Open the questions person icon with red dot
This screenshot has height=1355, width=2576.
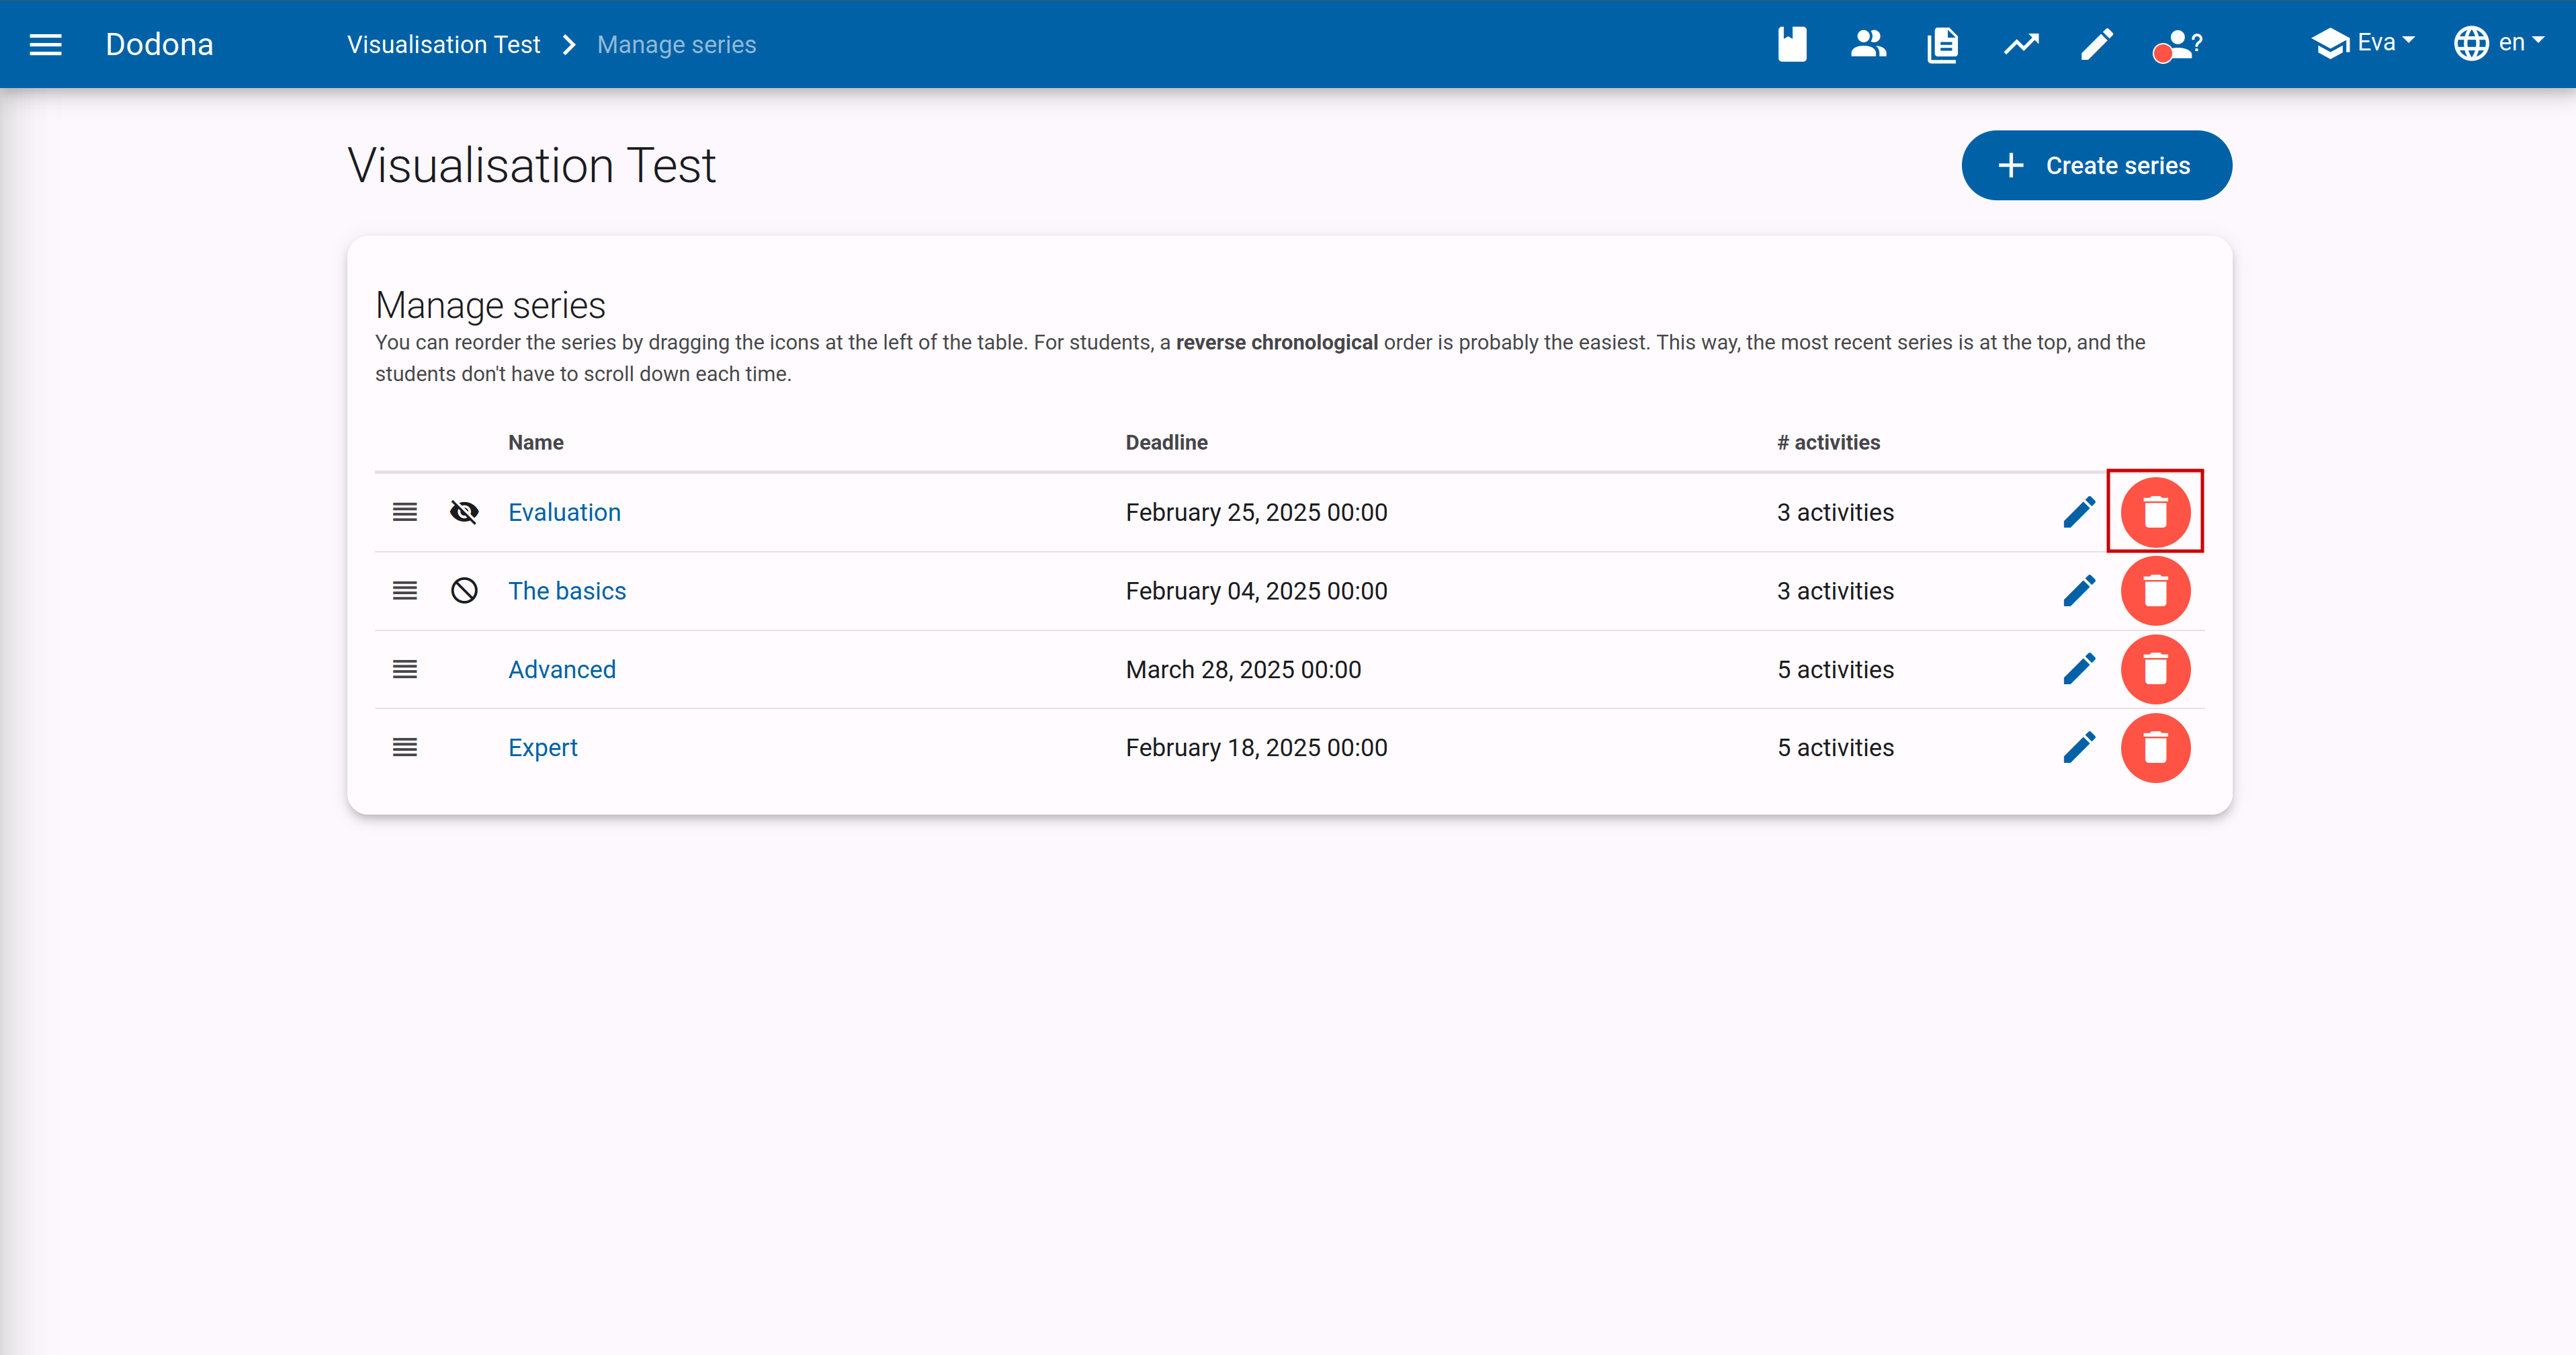[2177, 45]
